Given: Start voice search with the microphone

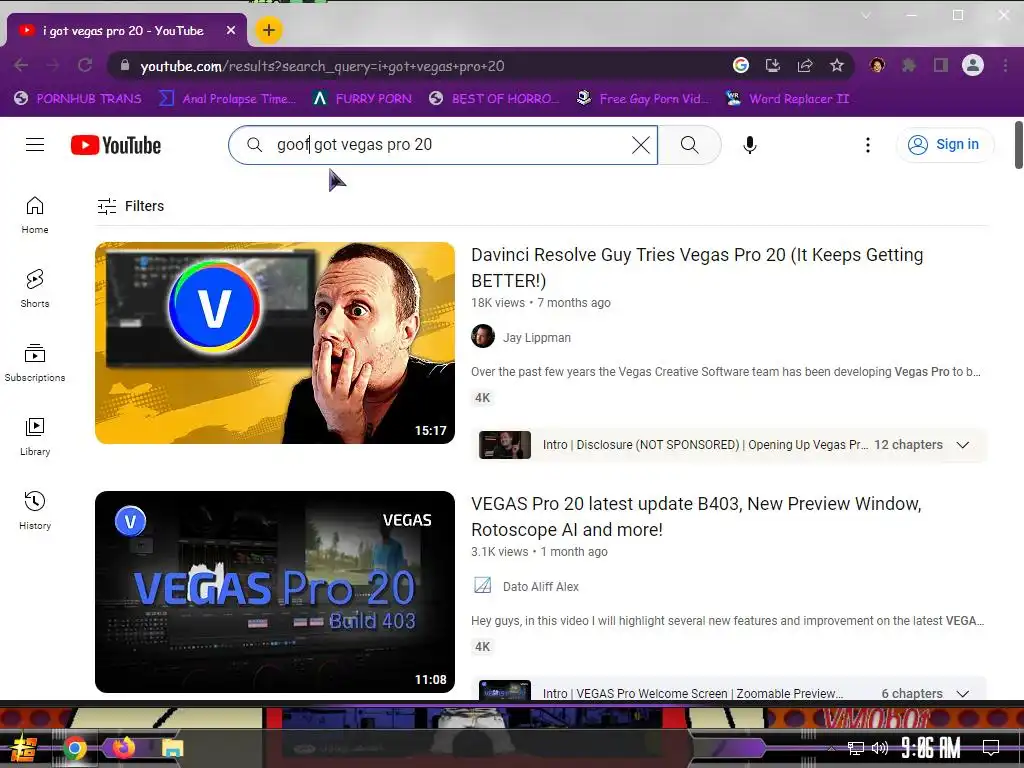Looking at the screenshot, I should tap(750, 145).
